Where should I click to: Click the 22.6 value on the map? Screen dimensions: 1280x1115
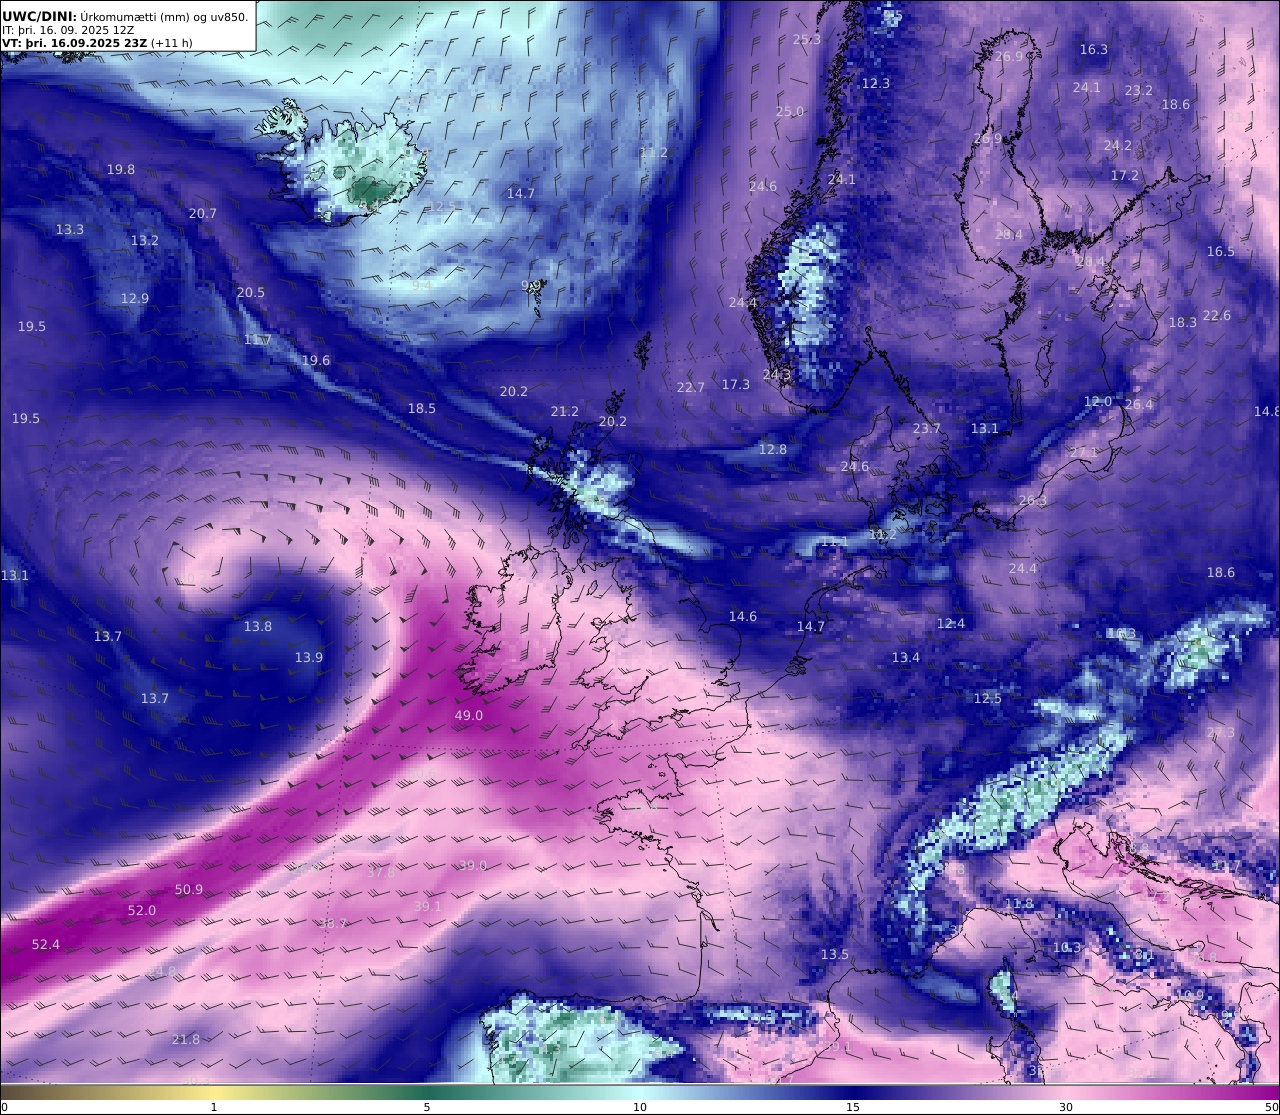(1217, 316)
